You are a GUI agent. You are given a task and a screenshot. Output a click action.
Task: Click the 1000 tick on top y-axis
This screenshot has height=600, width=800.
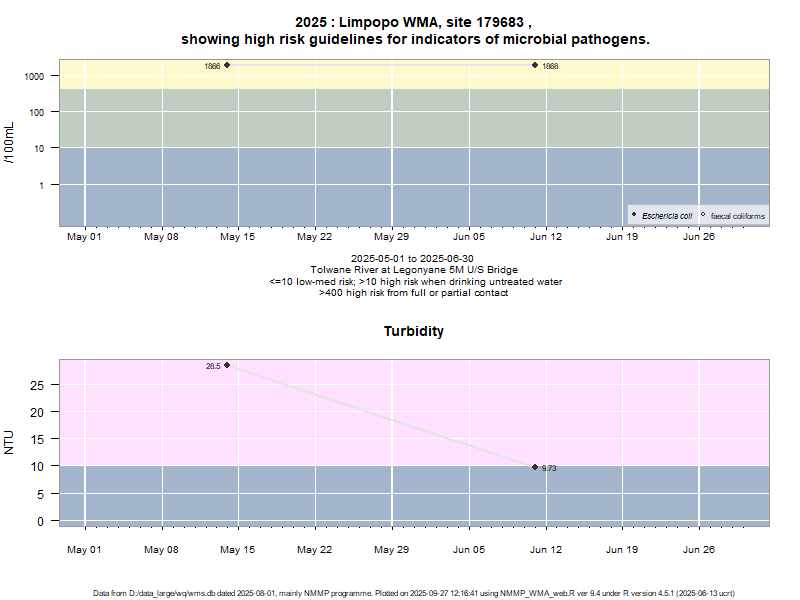coord(33,76)
